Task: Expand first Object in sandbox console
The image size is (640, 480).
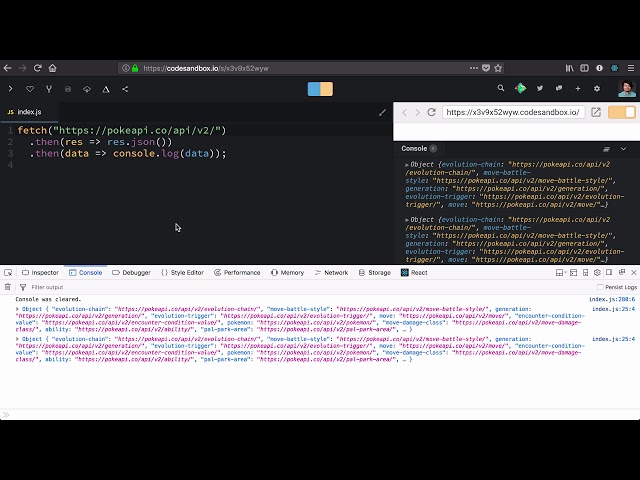Action: tap(407, 165)
